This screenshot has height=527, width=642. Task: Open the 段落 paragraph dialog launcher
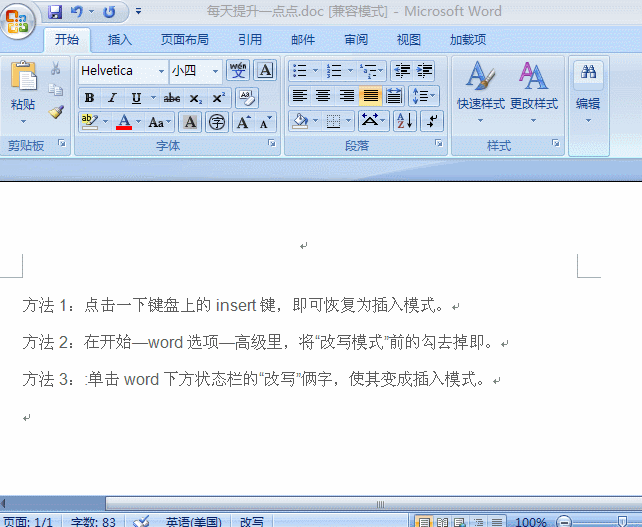(x=439, y=143)
